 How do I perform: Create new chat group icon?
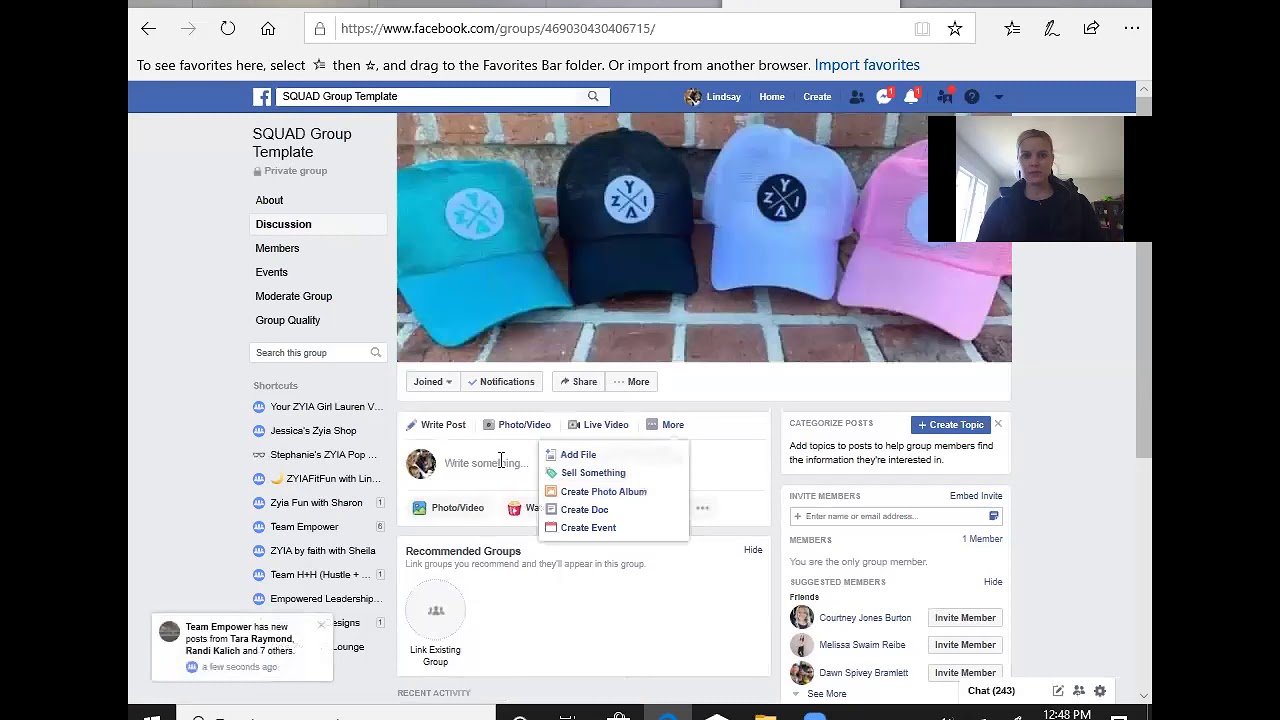(1079, 691)
